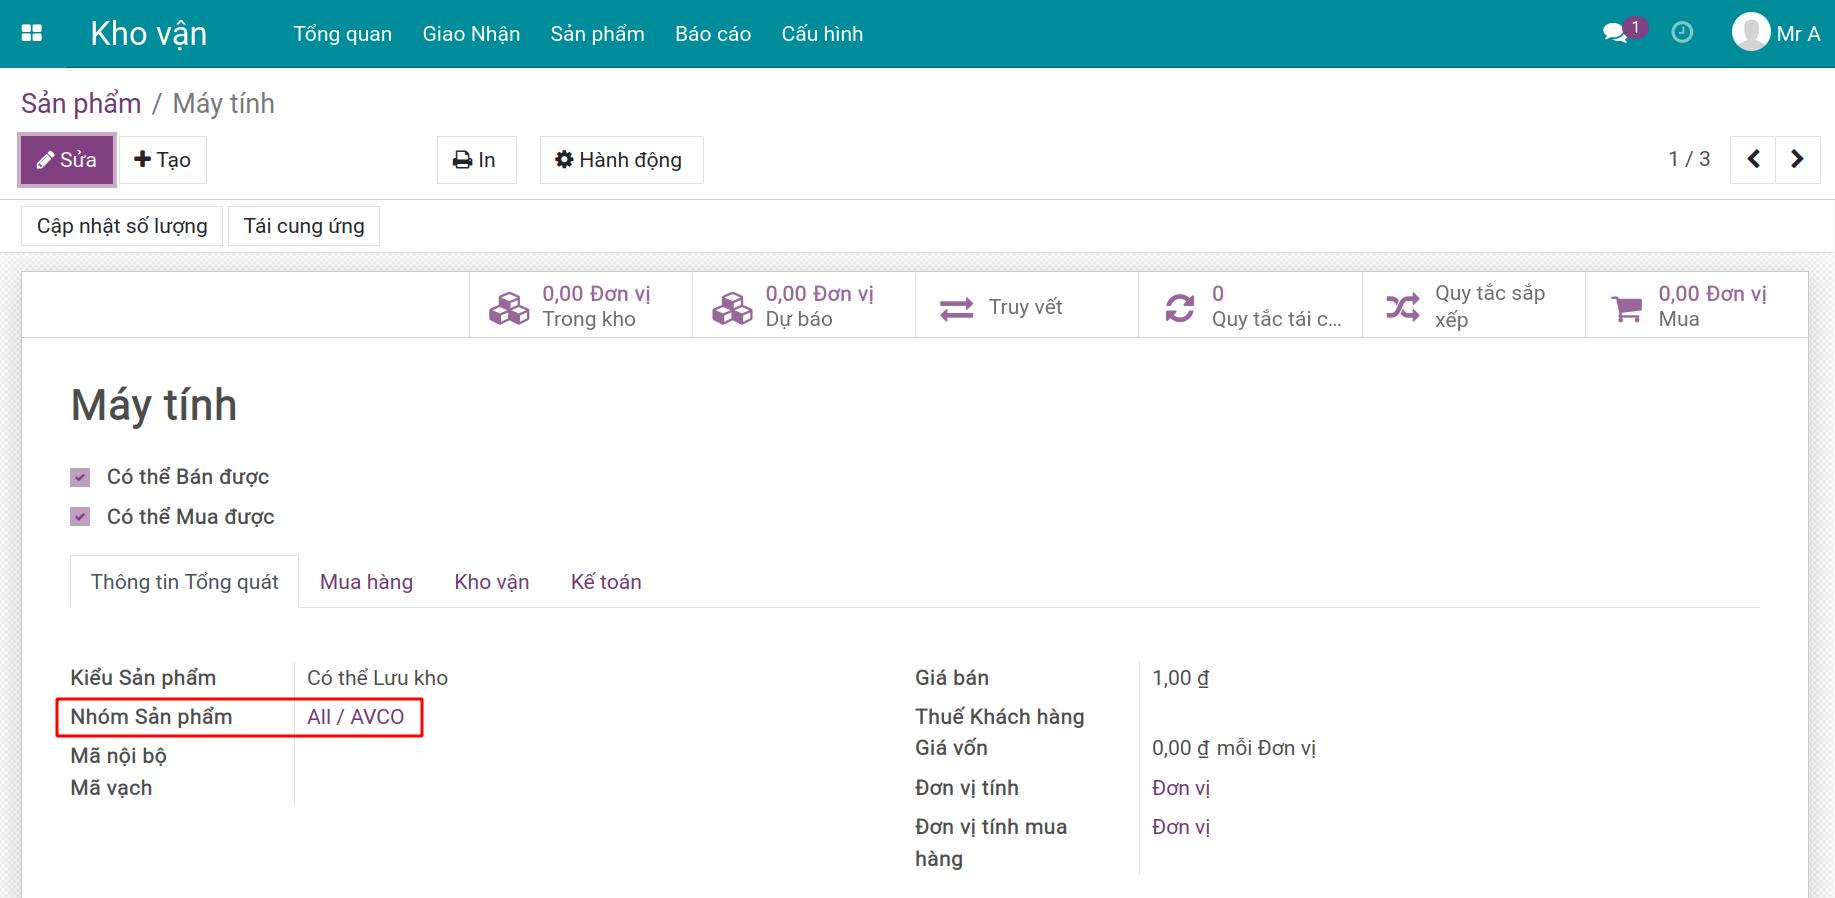This screenshot has width=1835, height=898.
Task: Open Quy tắc sắp xếp shuffle button
Action: 1474,306
